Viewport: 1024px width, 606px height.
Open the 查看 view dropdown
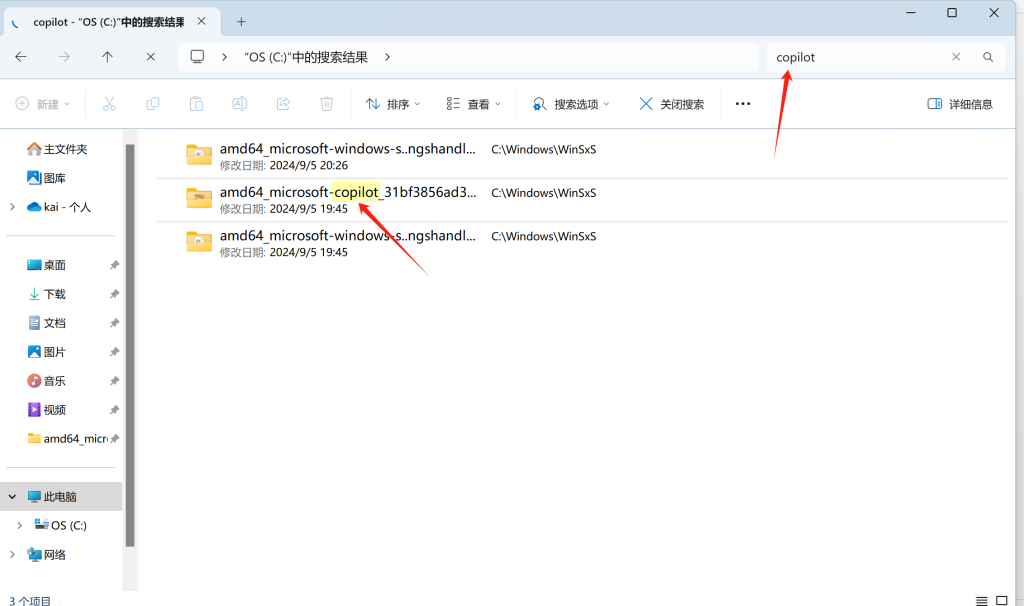click(473, 103)
